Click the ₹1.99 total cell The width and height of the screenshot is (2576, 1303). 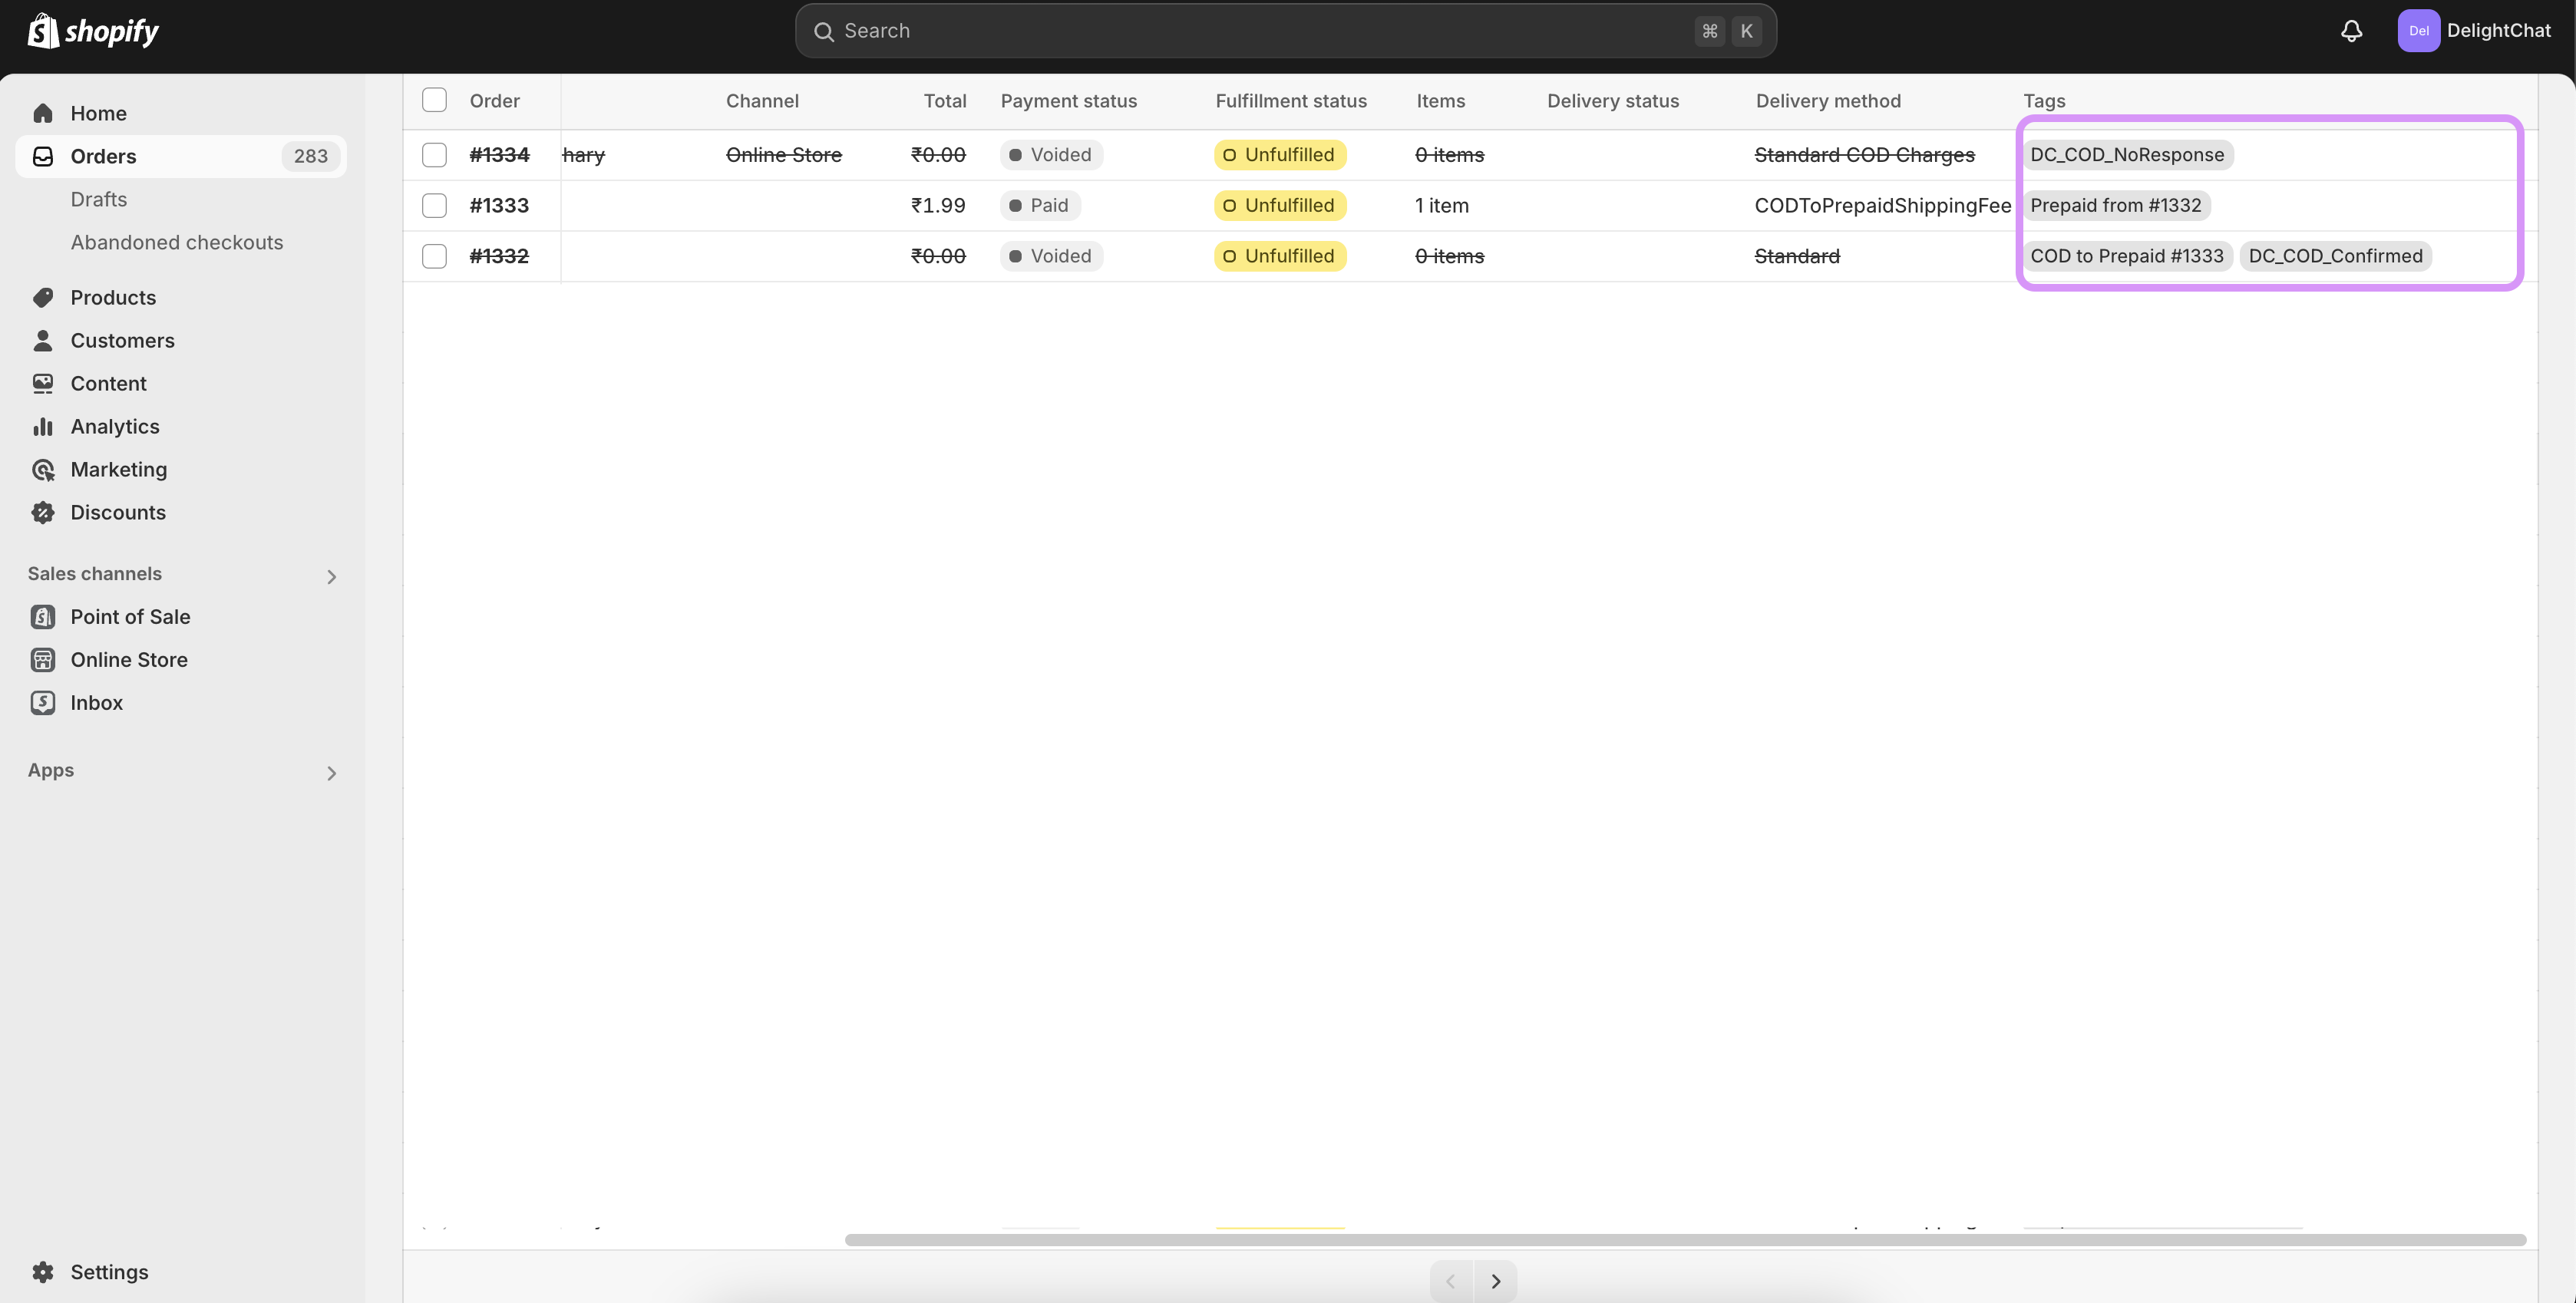pyautogui.click(x=938, y=205)
